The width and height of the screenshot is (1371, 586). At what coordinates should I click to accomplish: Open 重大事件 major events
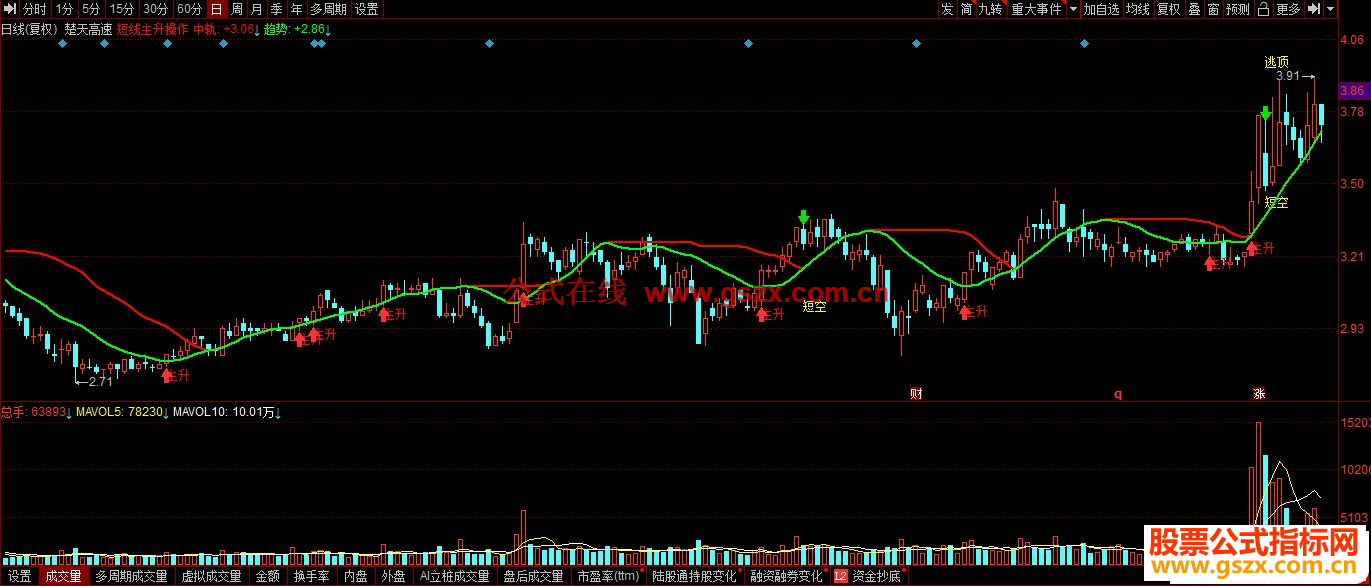click(x=1037, y=9)
